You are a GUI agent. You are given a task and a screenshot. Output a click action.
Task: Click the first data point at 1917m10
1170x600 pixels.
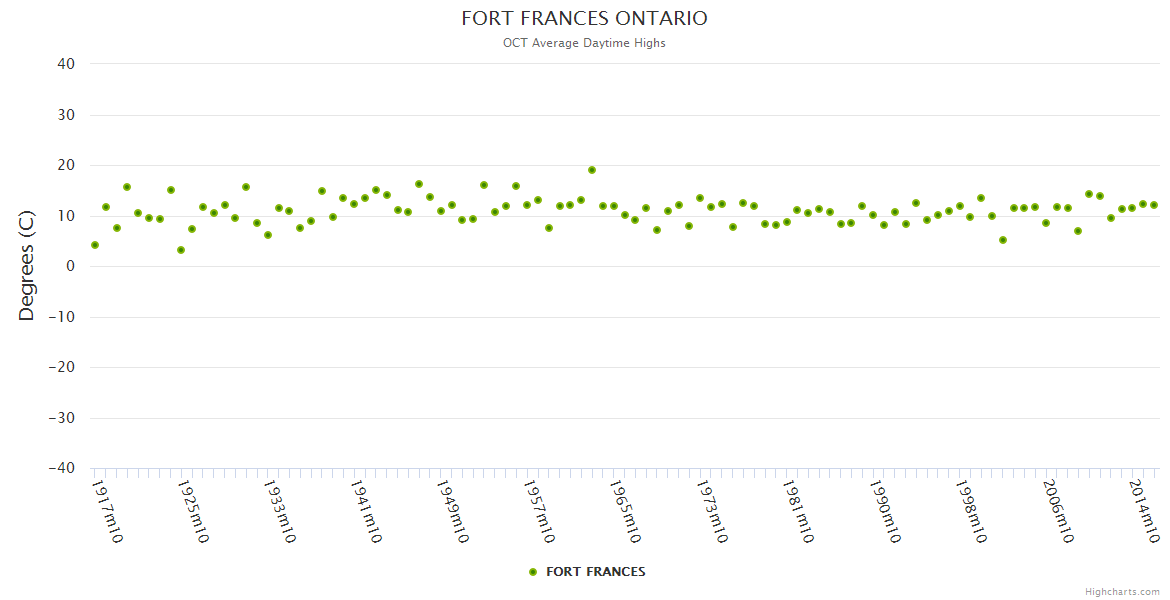[x=95, y=245]
